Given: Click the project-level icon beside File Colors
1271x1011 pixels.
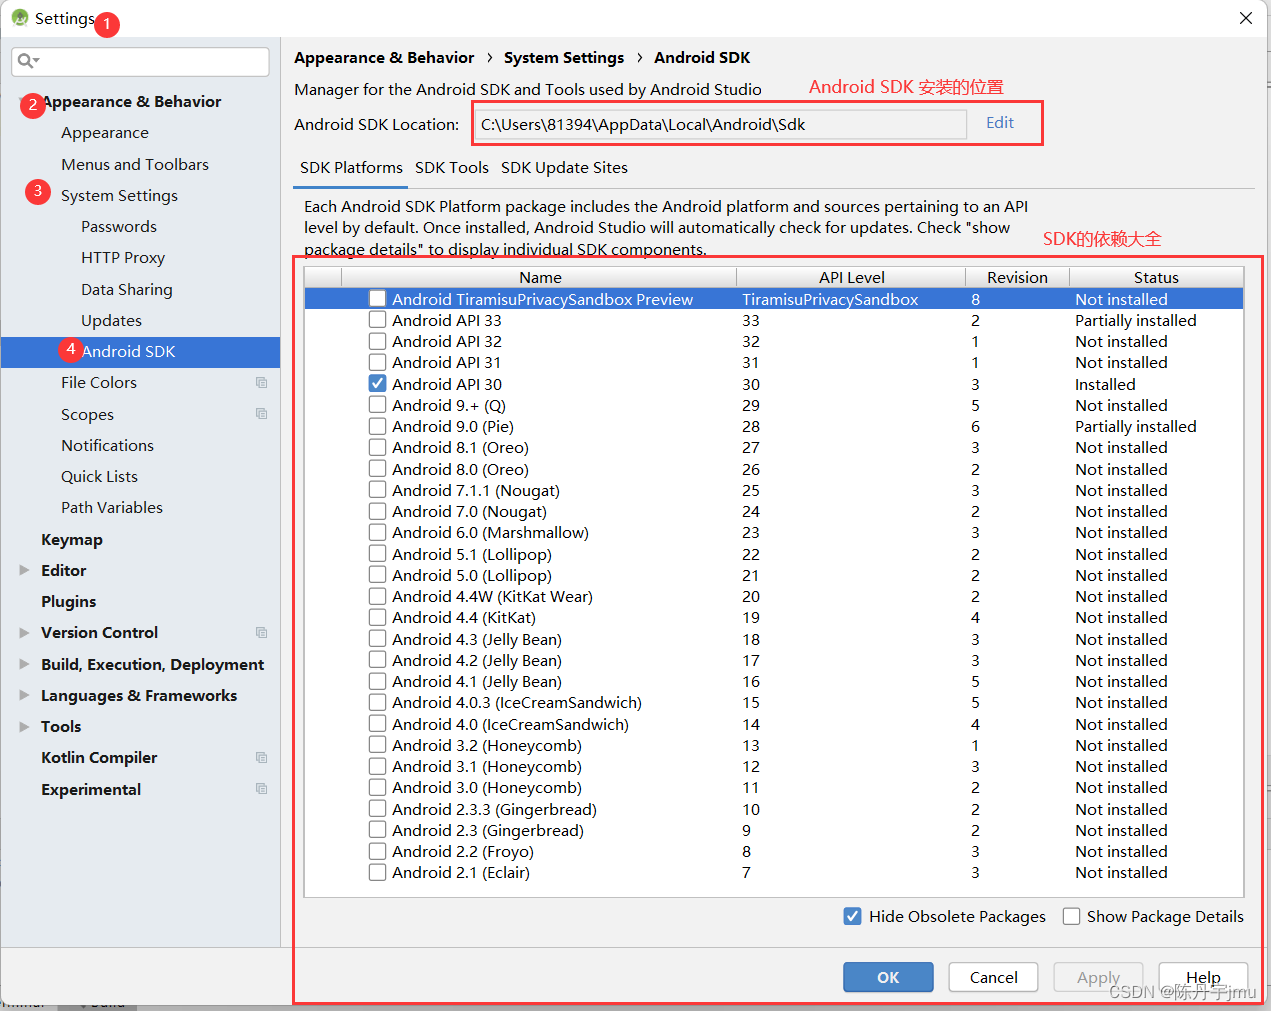Looking at the screenshot, I should (262, 383).
